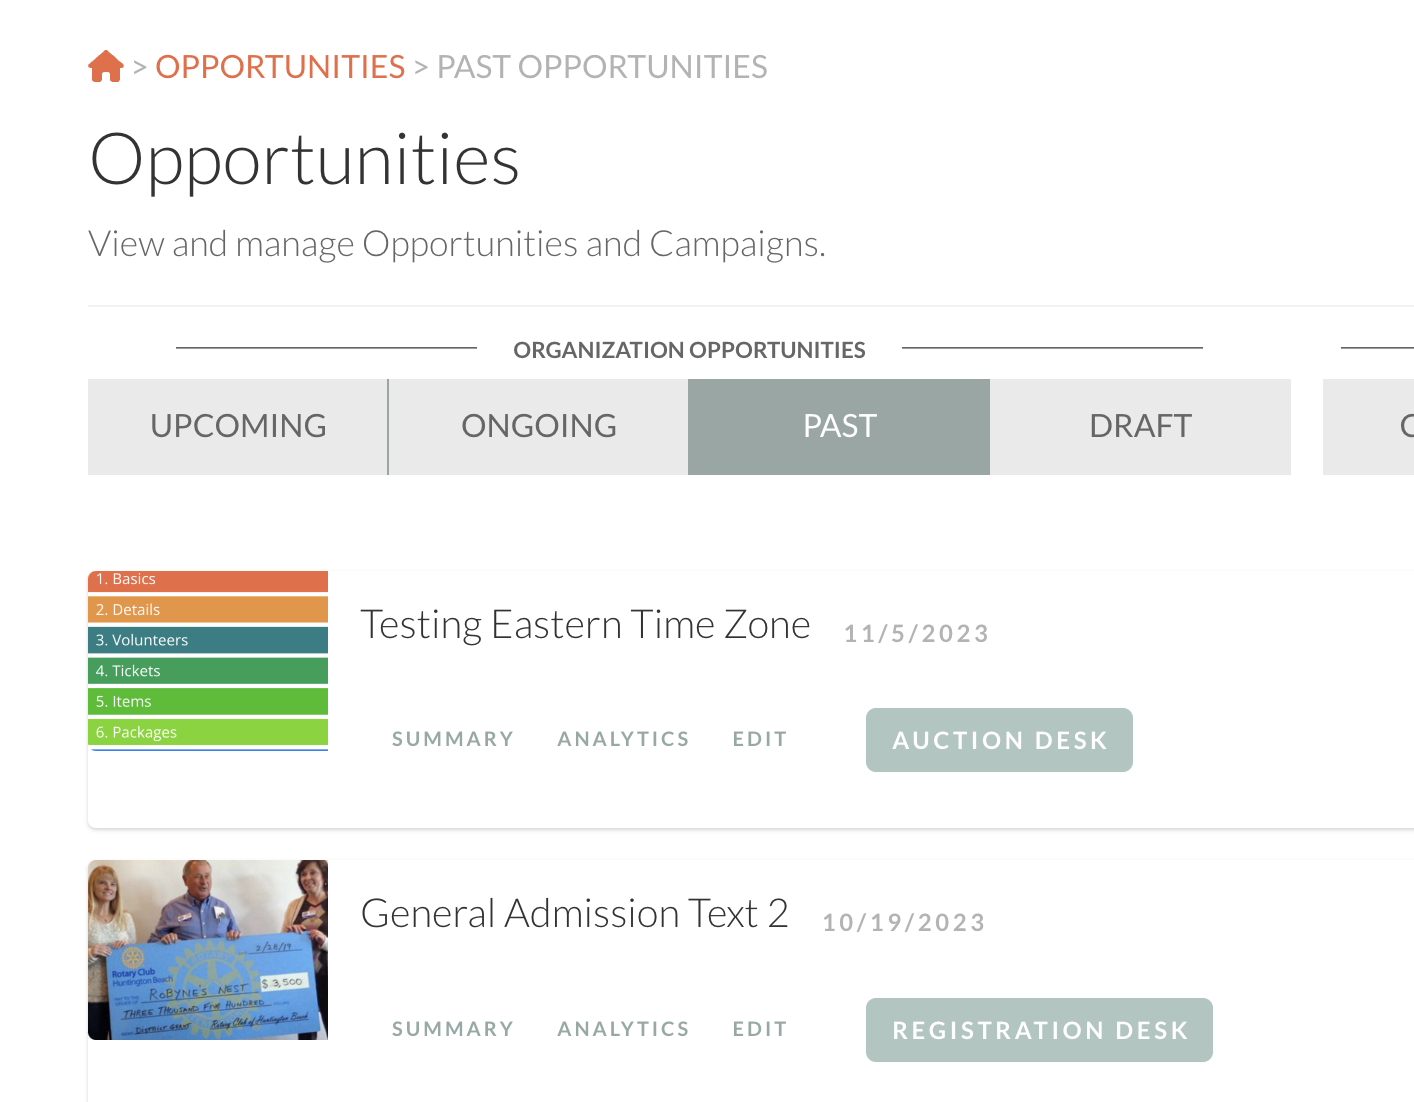This screenshot has width=1414, height=1102.
Task: Launch the Auction Desk button
Action: 999,740
